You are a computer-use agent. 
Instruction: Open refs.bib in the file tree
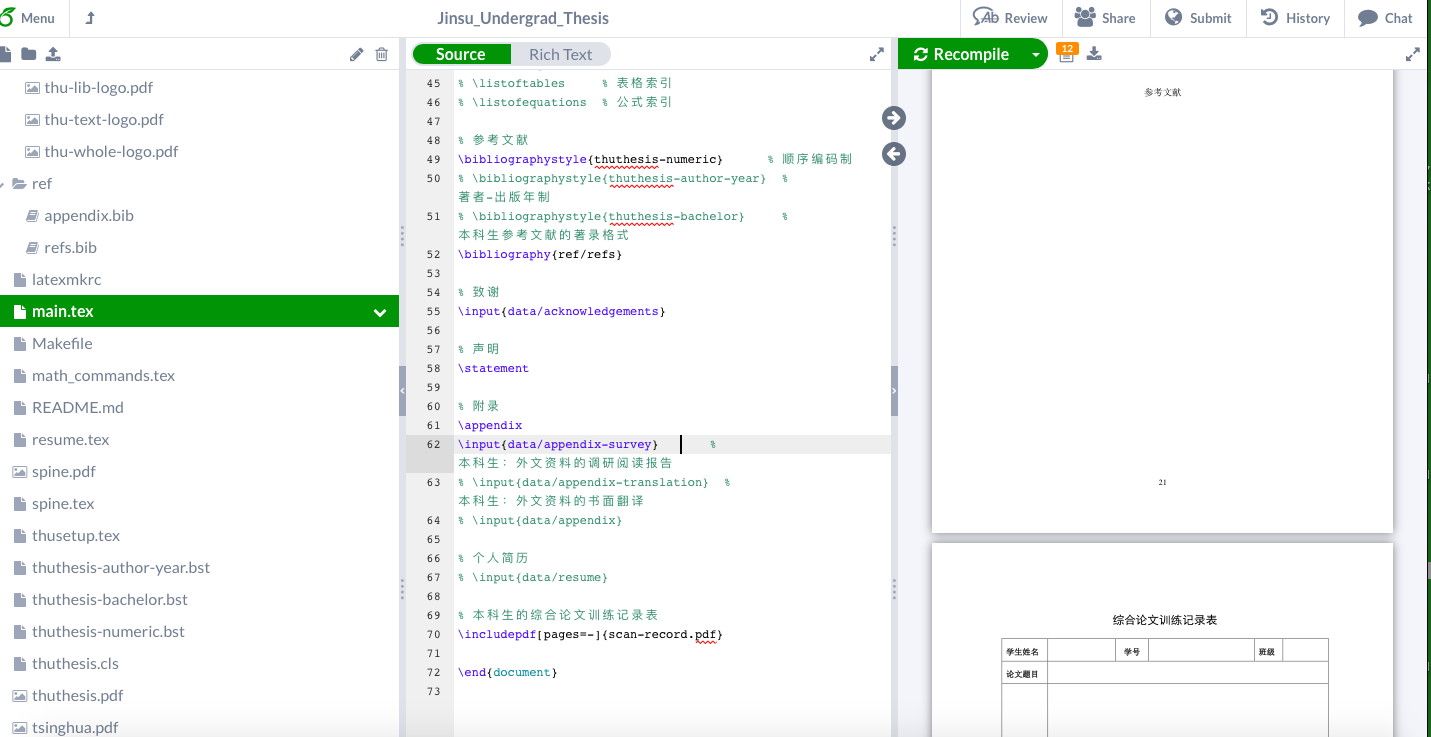70,248
